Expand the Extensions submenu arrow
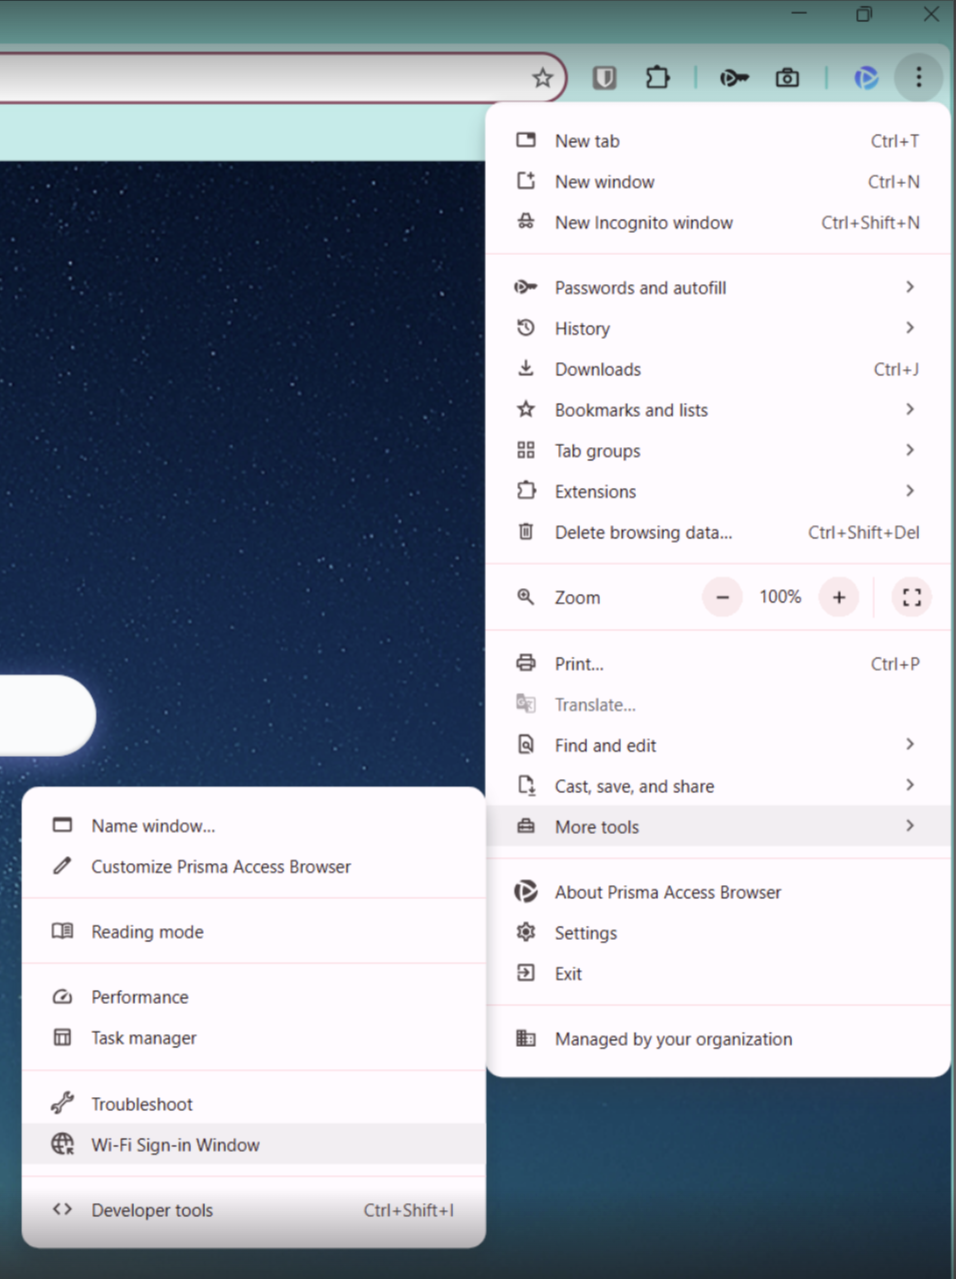The width and height of the screenshot is (956, 1279). 910,491
